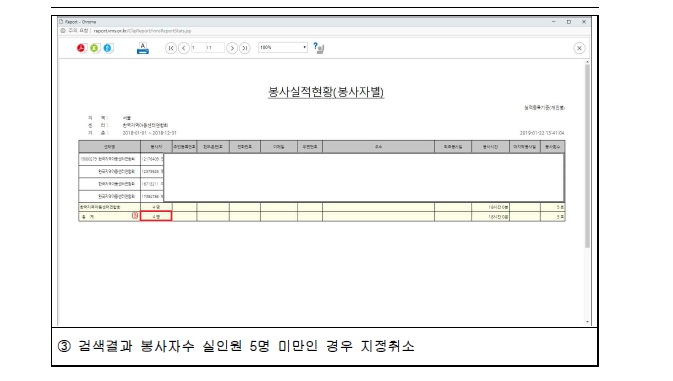The height and width of the screenshot is (381, 673).
Task: Click the print report icon
Action: (143, 48)
